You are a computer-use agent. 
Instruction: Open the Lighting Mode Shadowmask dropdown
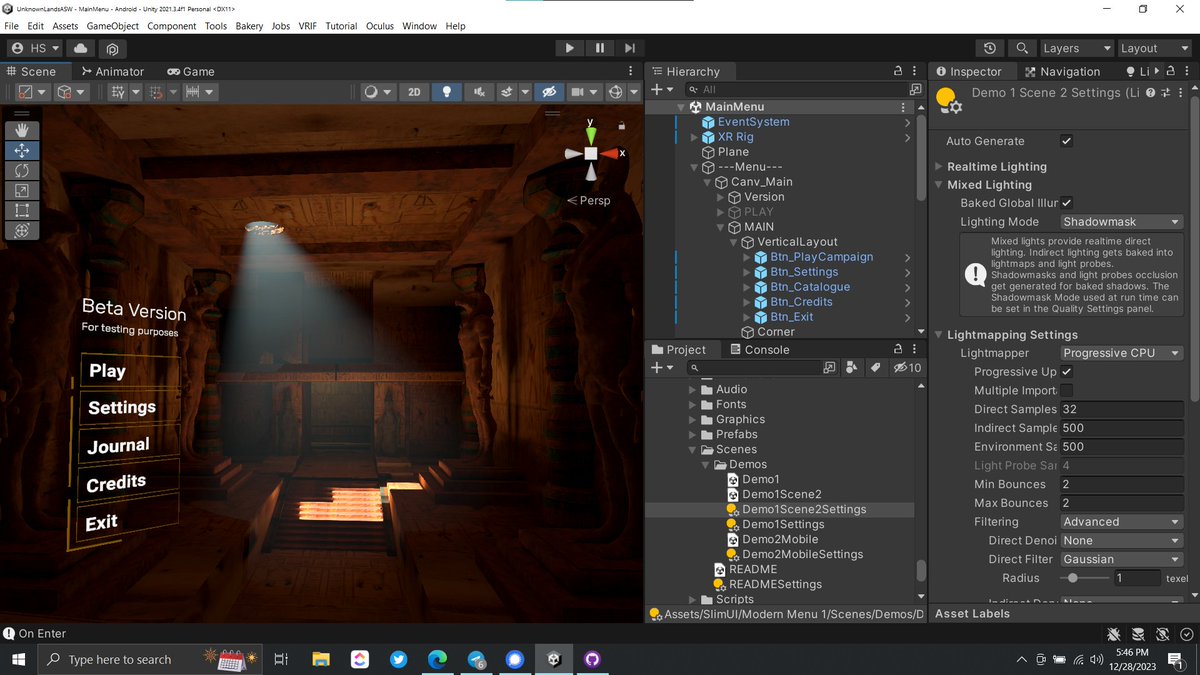coord(1121,222)
